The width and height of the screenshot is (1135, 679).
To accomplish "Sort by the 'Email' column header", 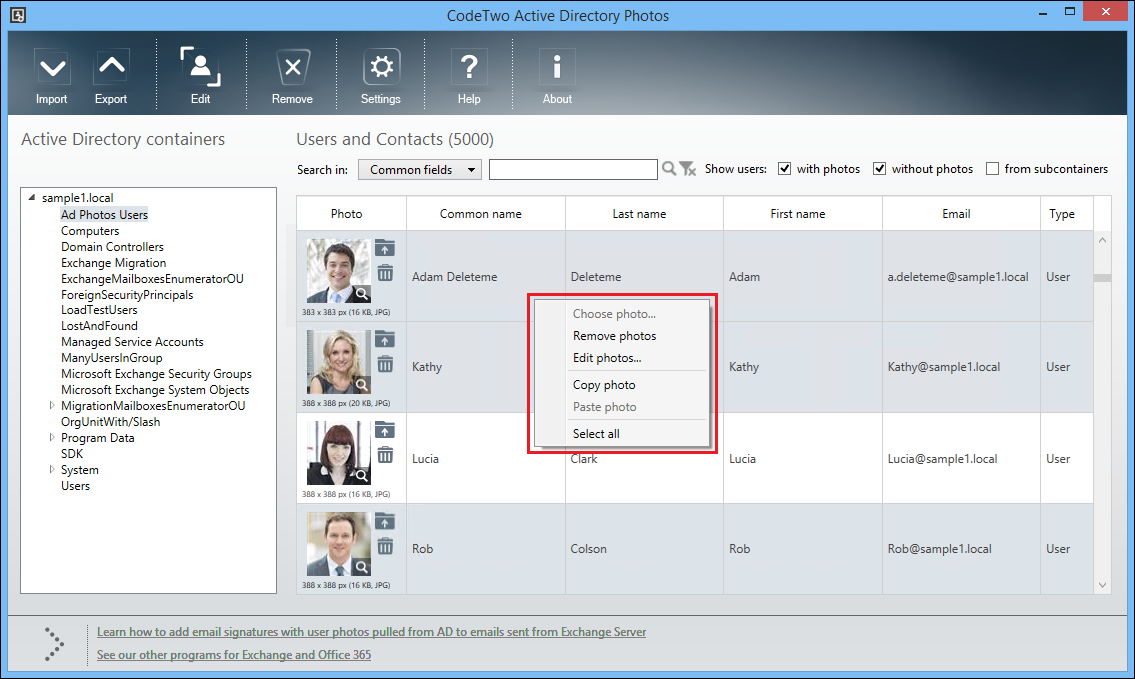I will (961, 214).
